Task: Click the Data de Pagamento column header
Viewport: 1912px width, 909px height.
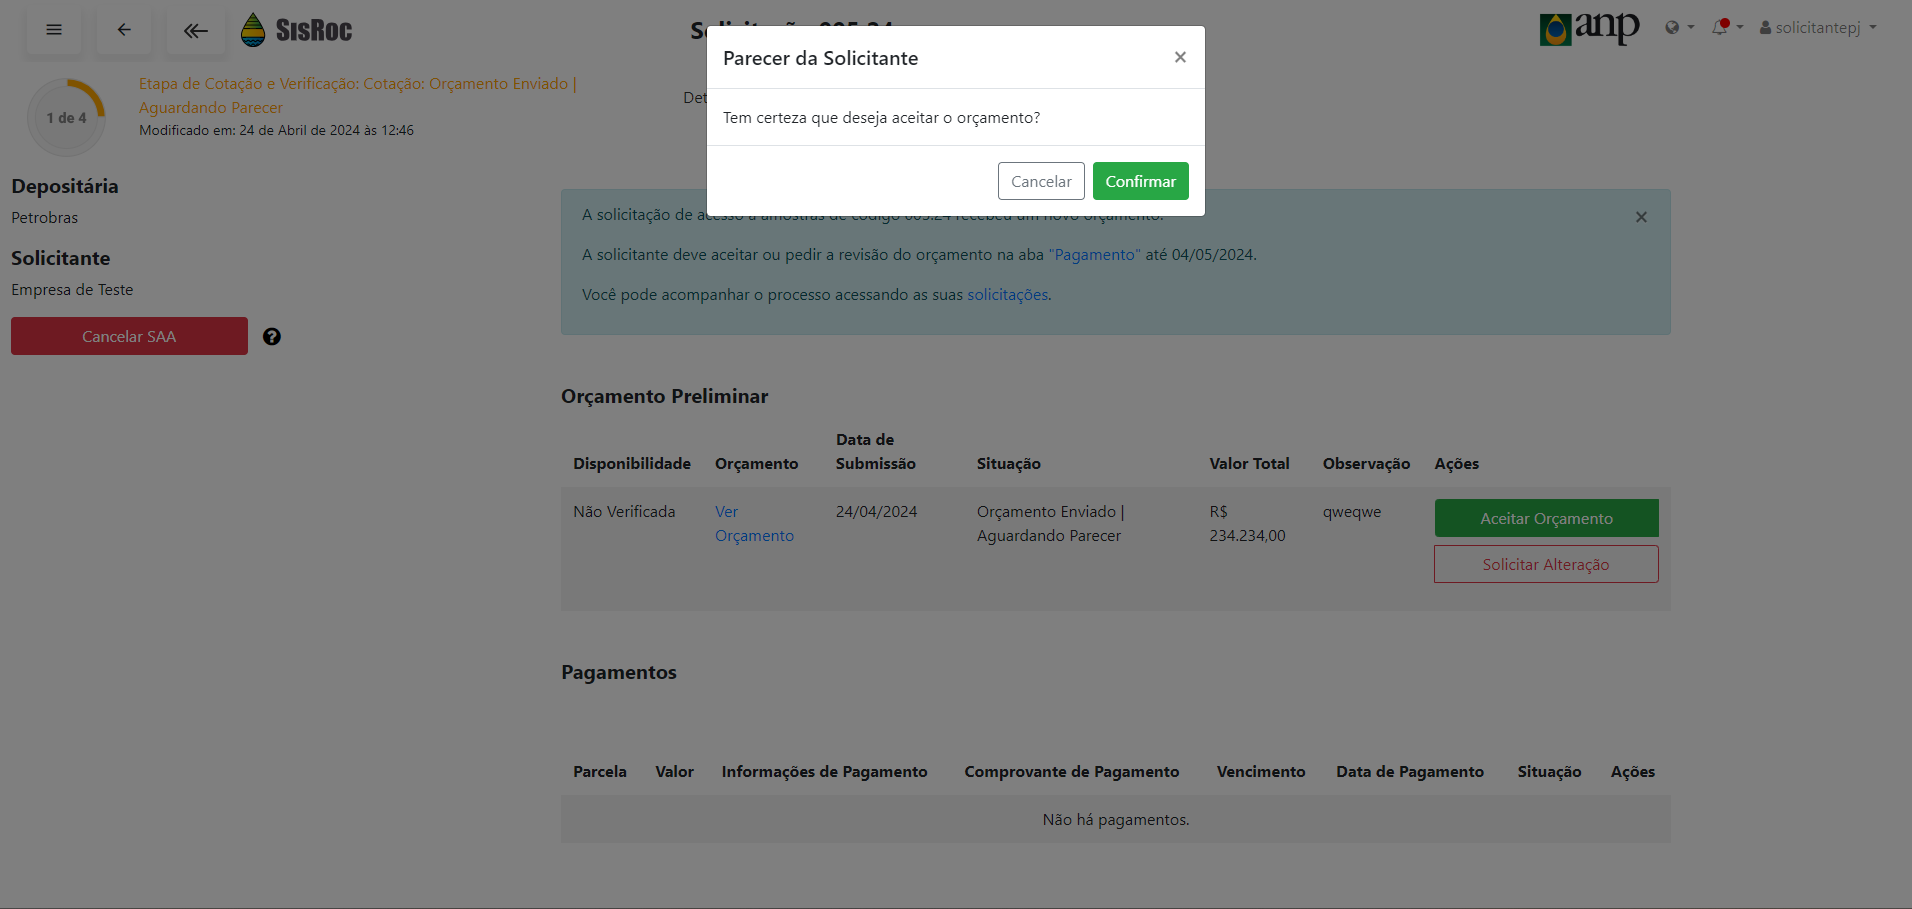Action: pyautogui.click(x=1410, y=772)
